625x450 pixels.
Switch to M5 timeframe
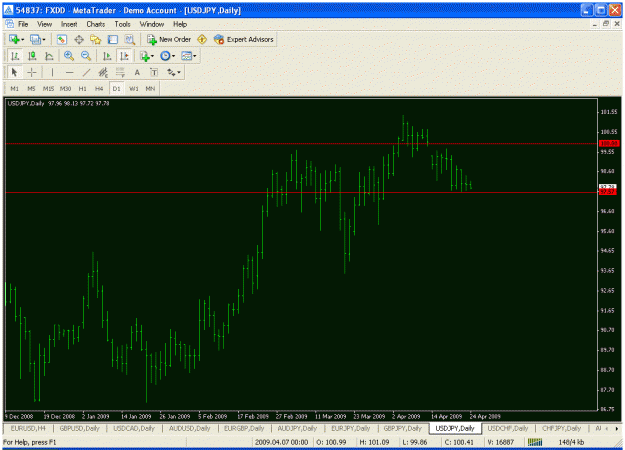[x=31, y=88]
